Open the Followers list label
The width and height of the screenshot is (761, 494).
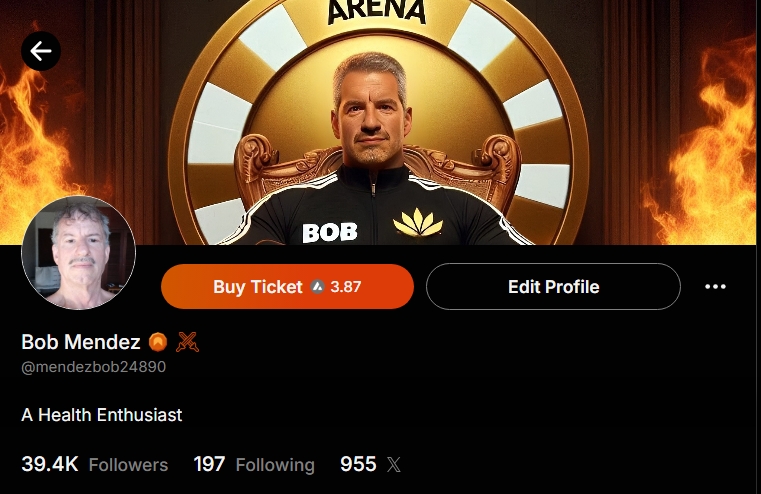[128, 465]
